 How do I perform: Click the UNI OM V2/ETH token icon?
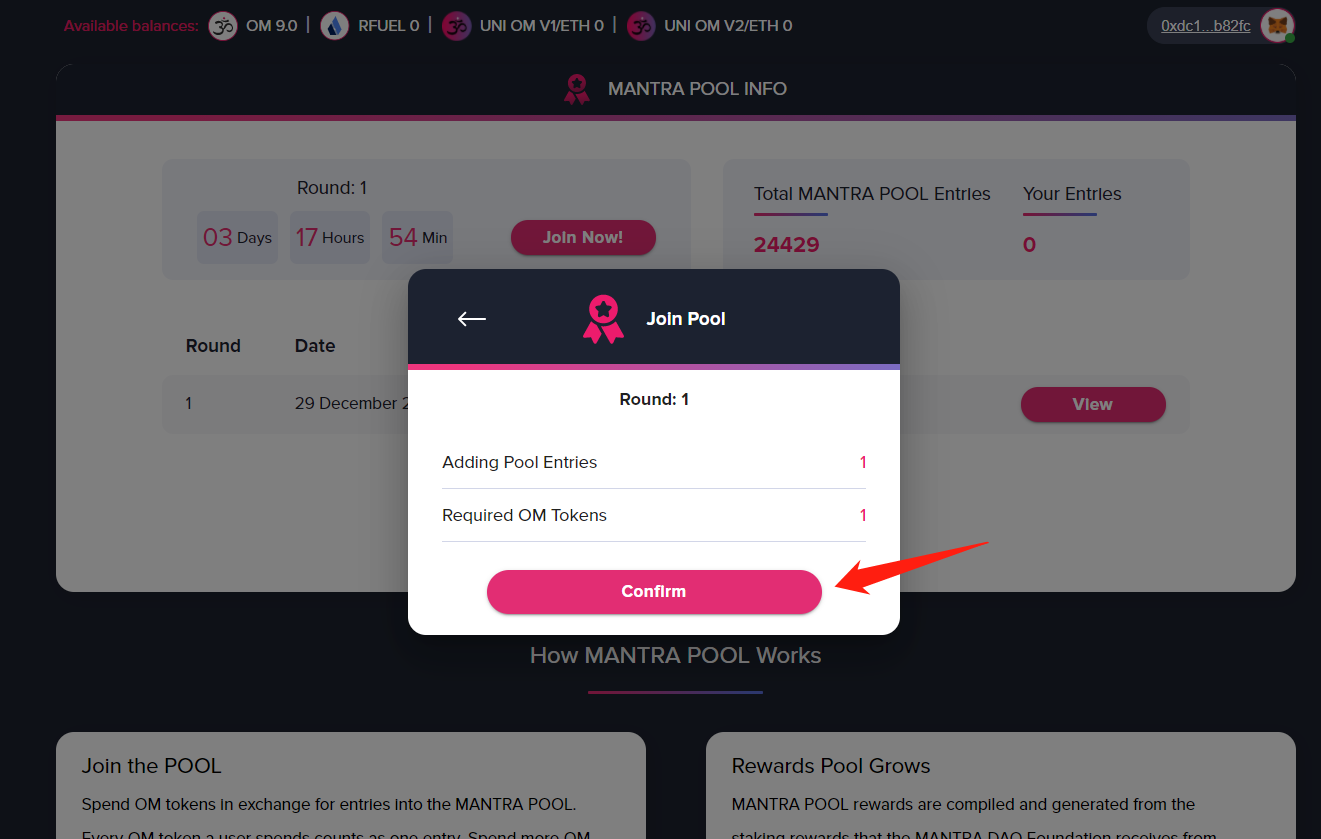pos(641,26)
